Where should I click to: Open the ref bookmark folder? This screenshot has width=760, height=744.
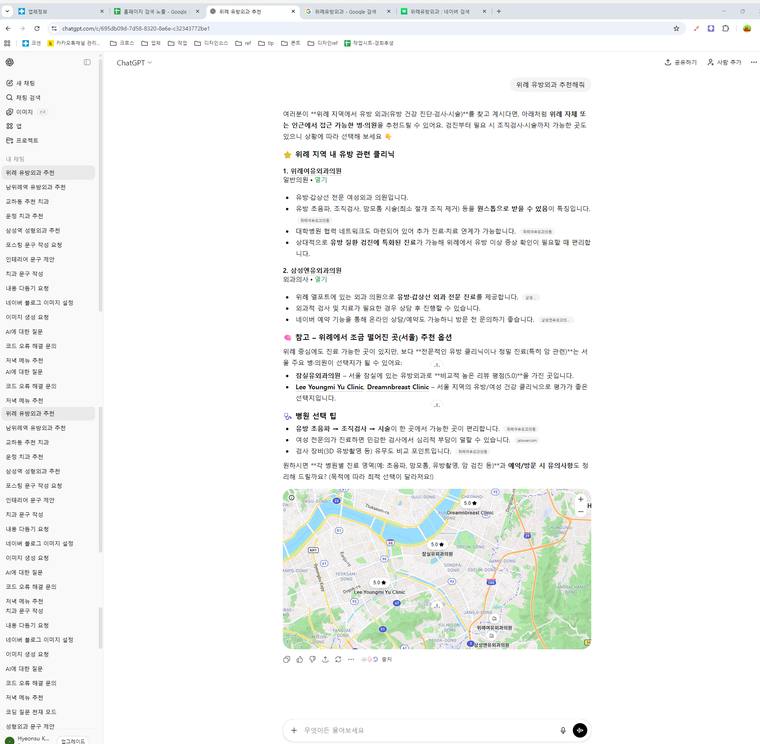click(x=243, y=43)
